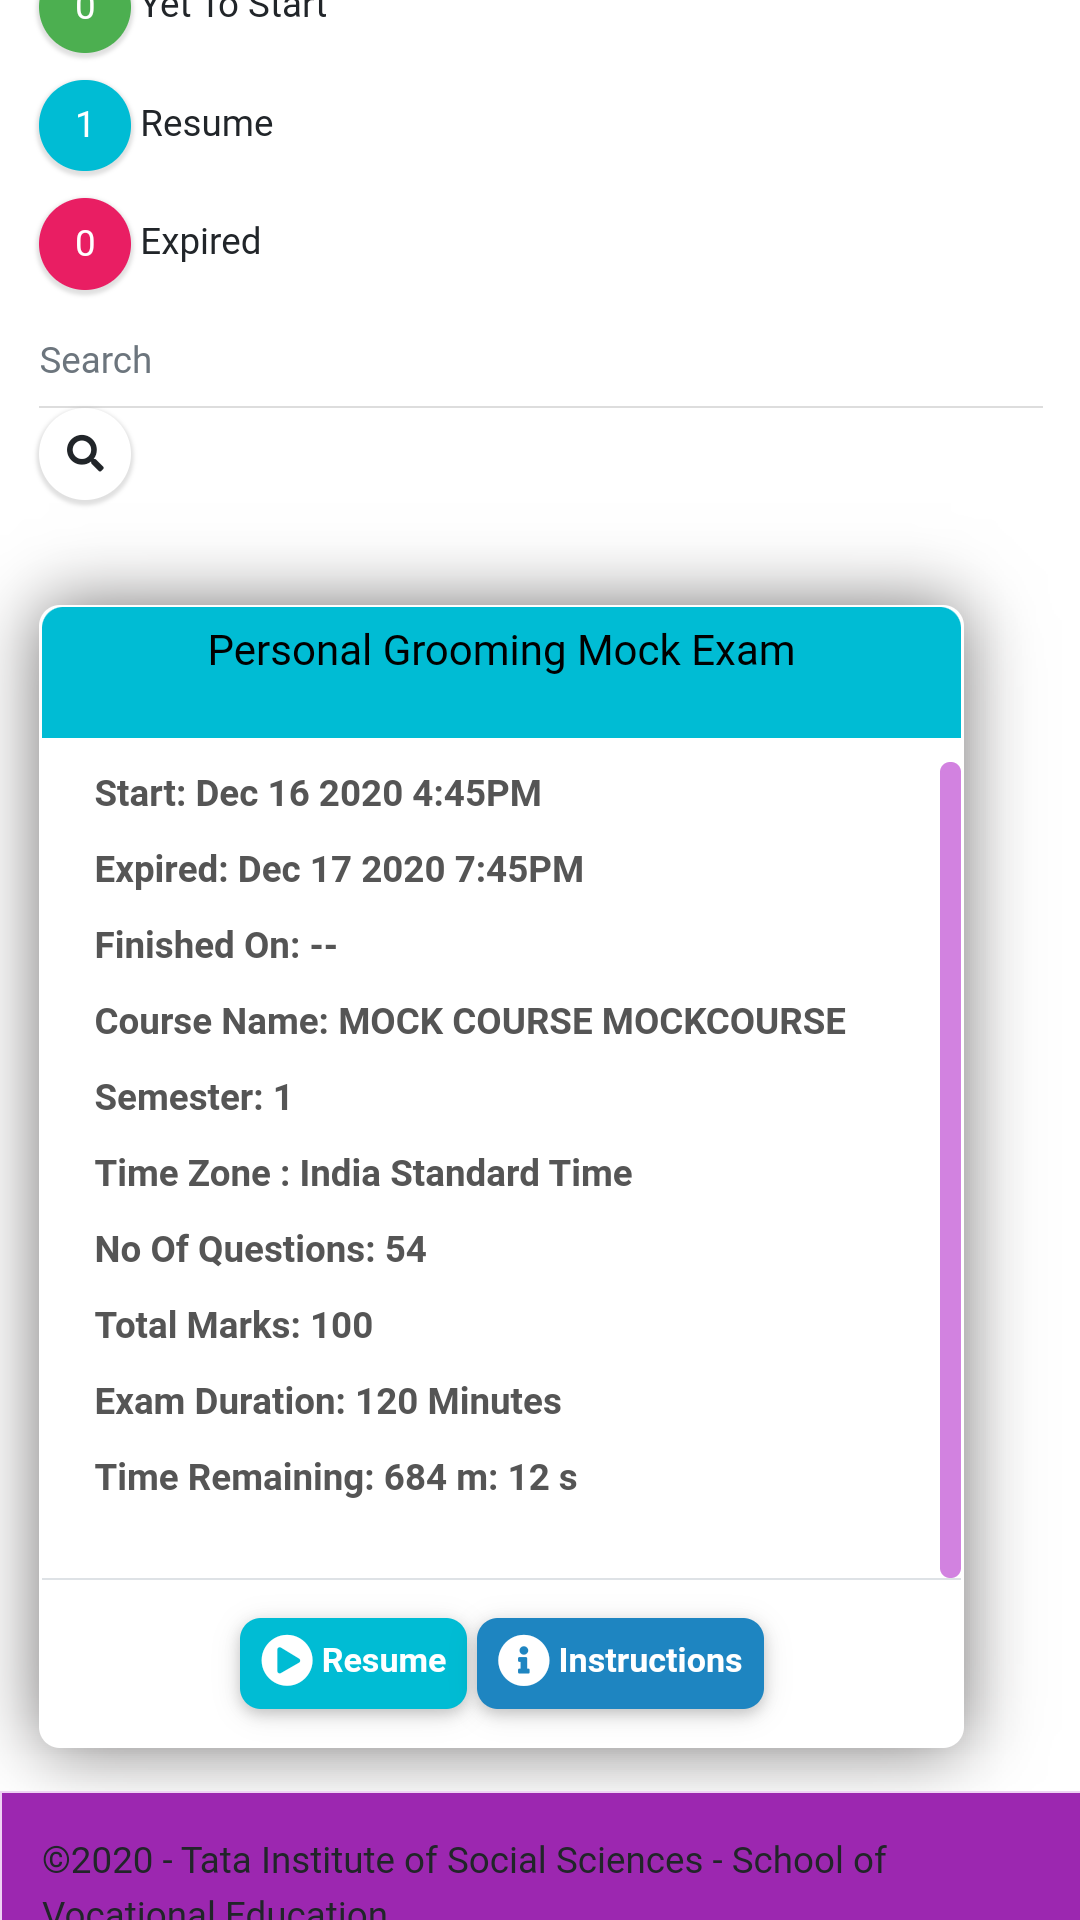Click the Exam Duration 120 Minutes line
1080x1920 pixels.
pos(328,1402)
